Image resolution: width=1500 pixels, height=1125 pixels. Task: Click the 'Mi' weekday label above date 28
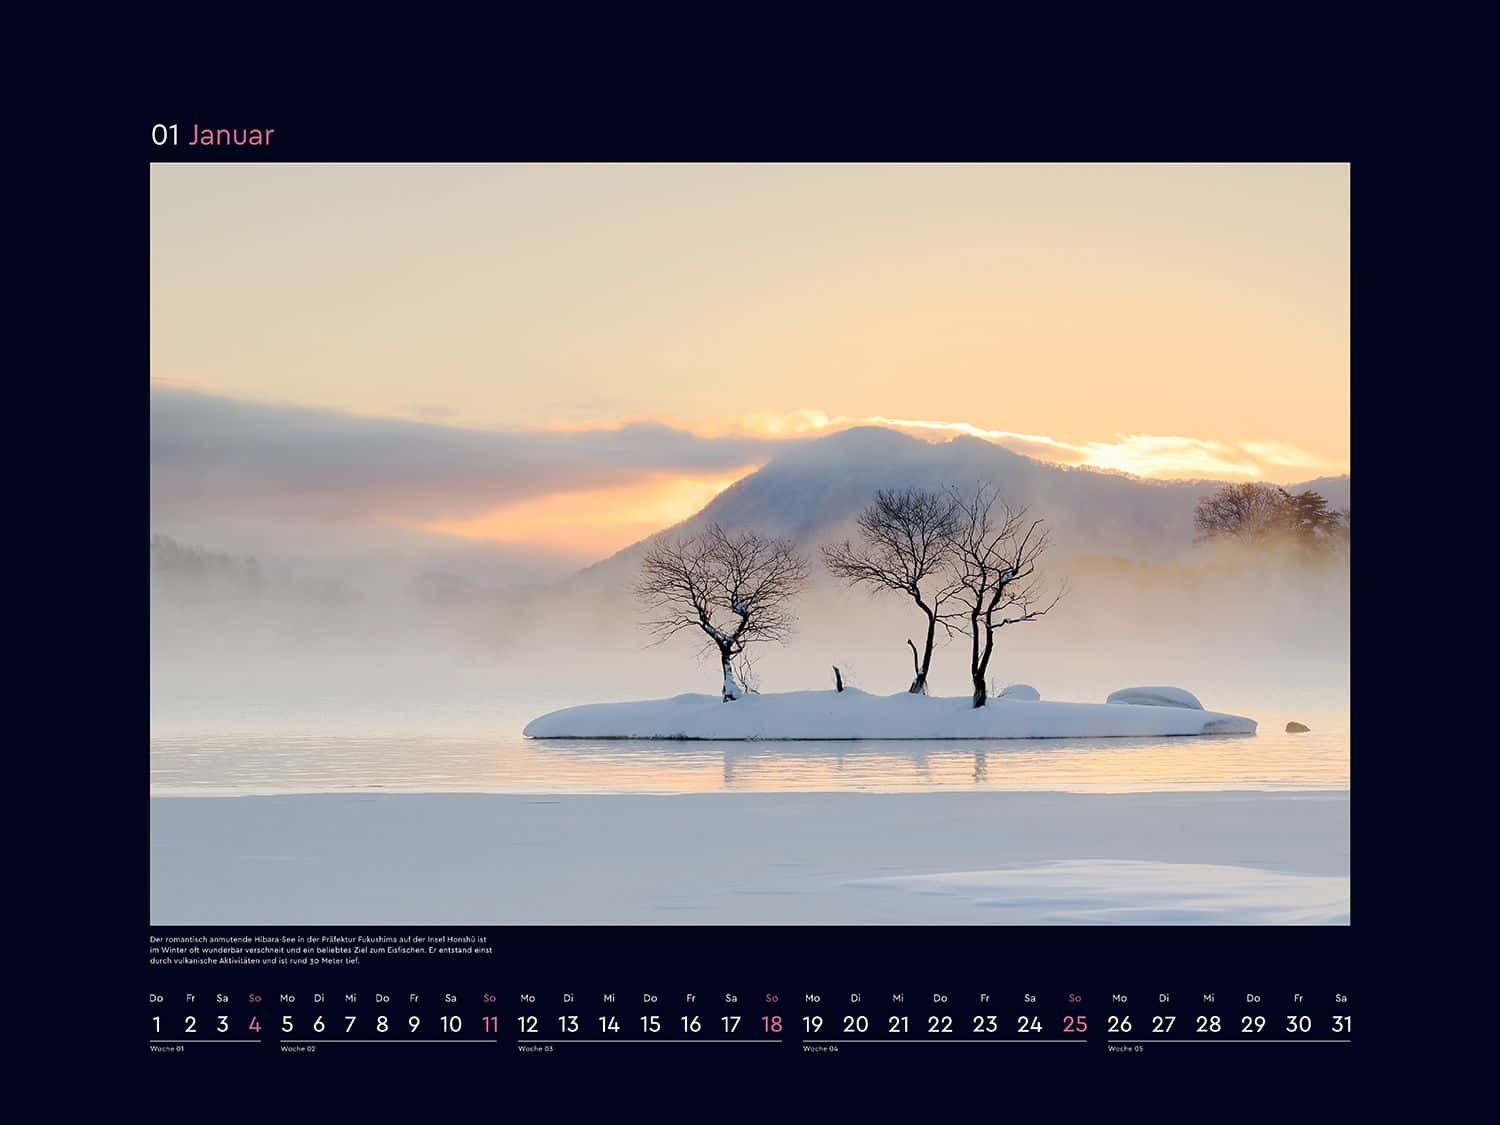coord(1208,998)
